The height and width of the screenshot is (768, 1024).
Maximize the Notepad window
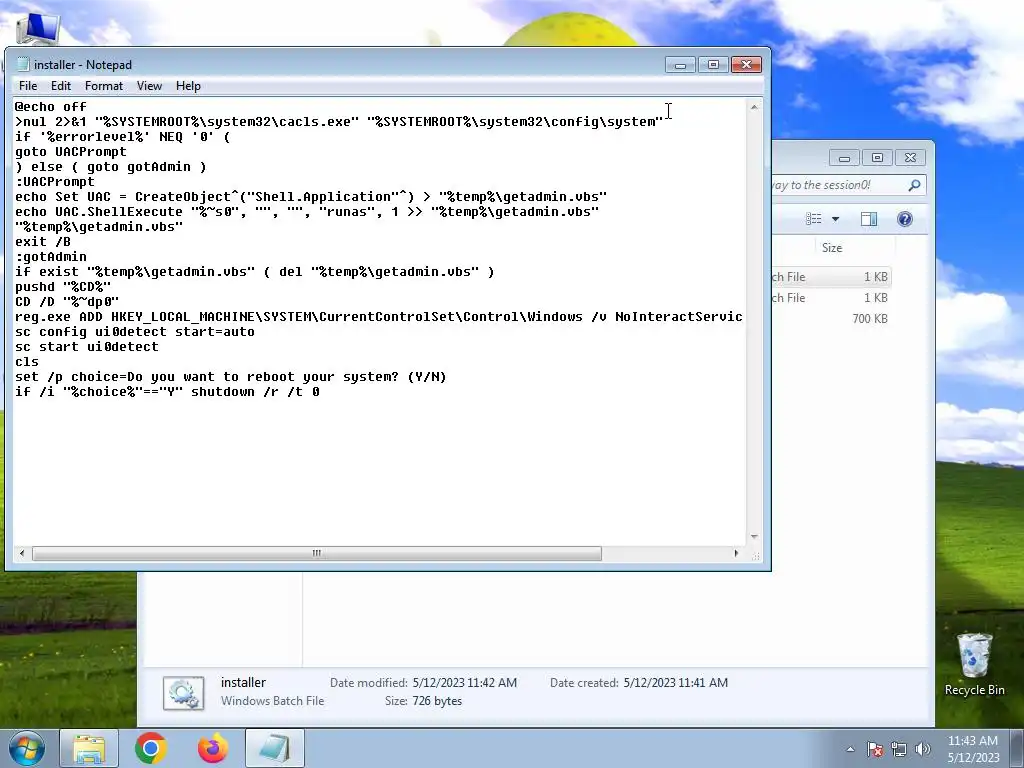pyautogui.click(x=713, y=65)
